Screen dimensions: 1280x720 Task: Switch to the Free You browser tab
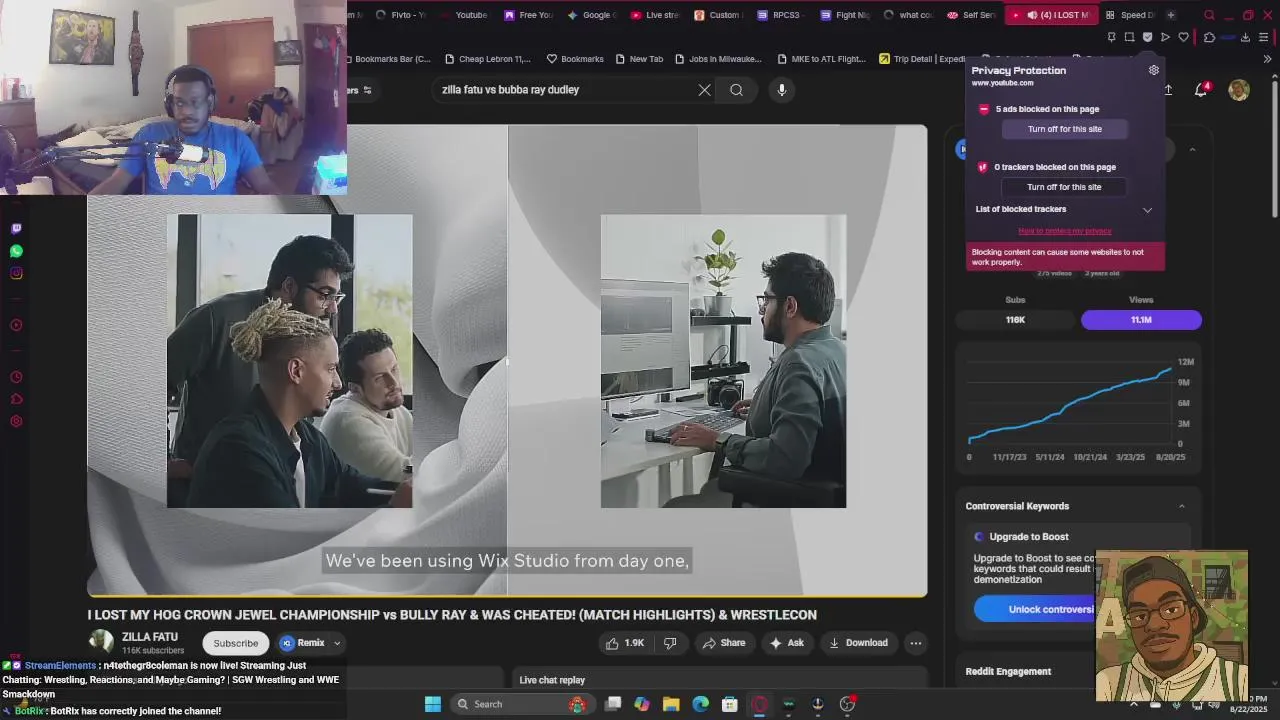[529, 15]
